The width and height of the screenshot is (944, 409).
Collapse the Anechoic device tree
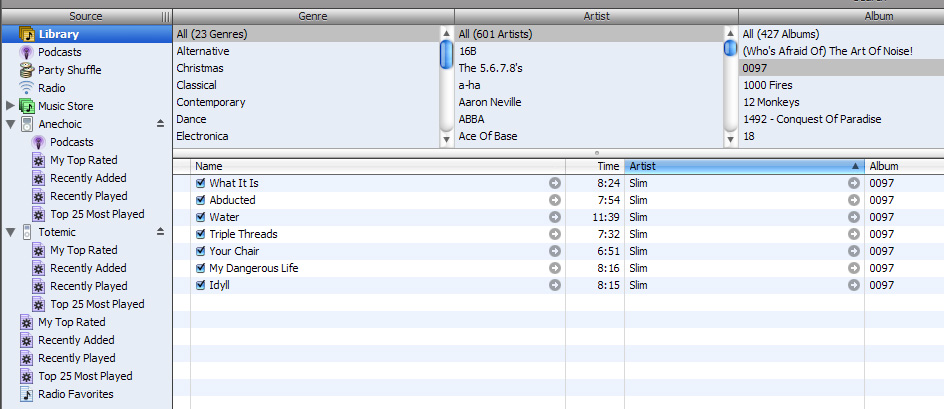point(10,124)
